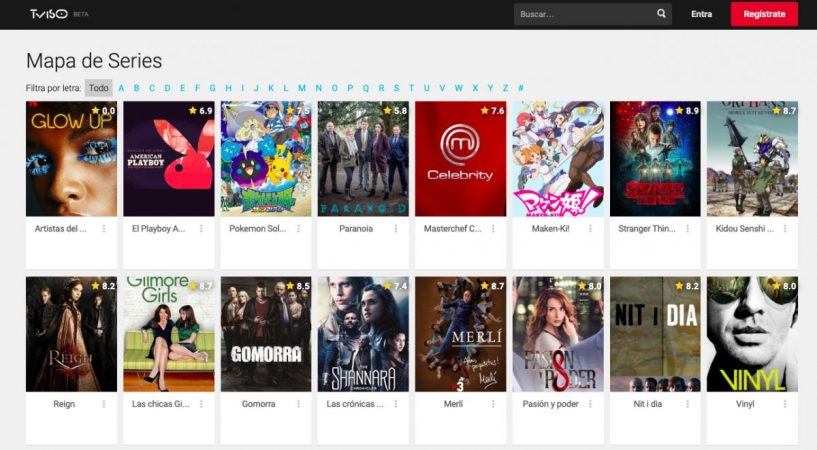The width and height of the screenshot is (817, 450).
Task: Filter series by letter M
Action: pyautogui.click(x=302, y=88)
